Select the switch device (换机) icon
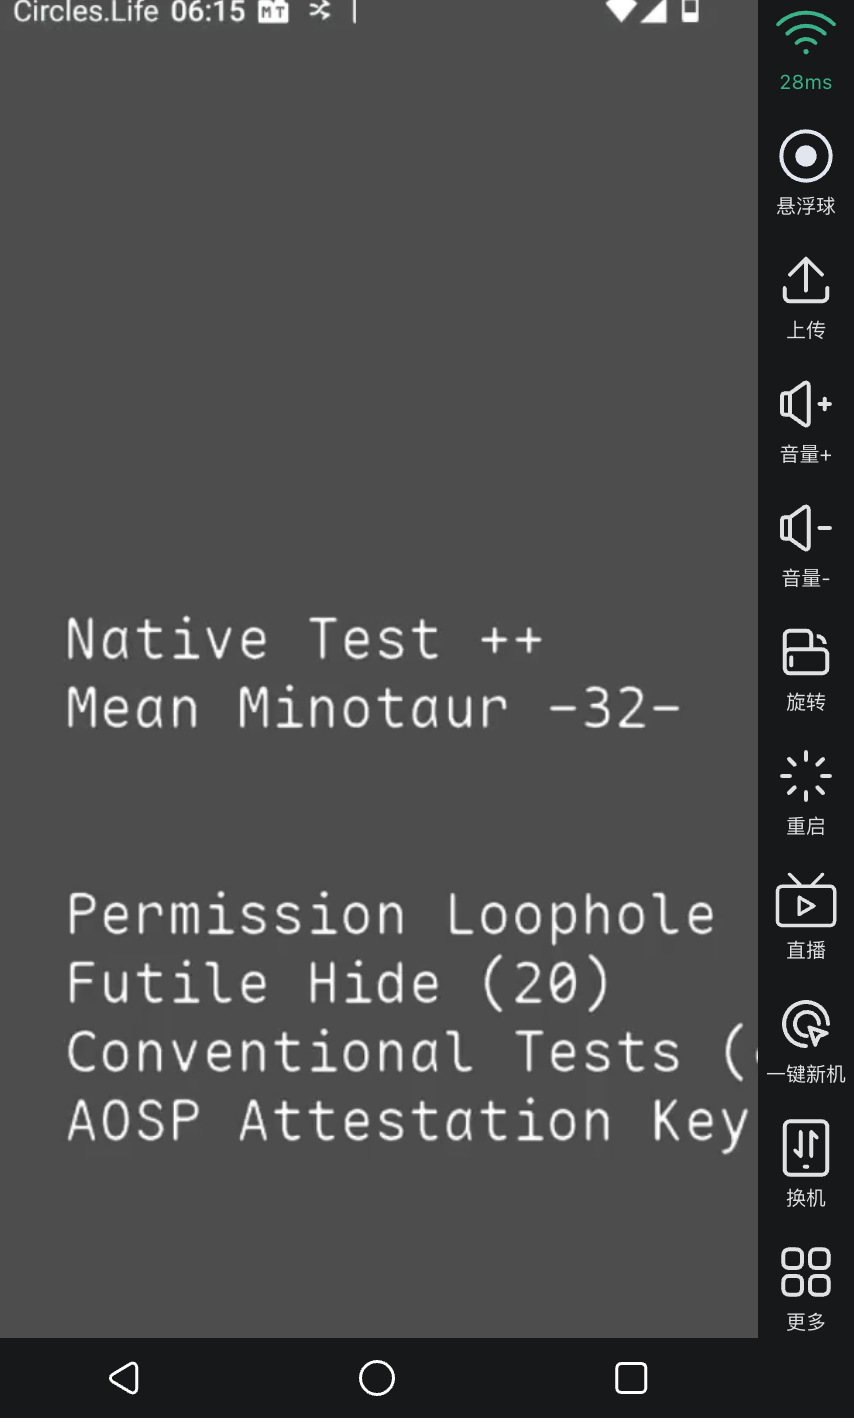 pos(805,1149)
